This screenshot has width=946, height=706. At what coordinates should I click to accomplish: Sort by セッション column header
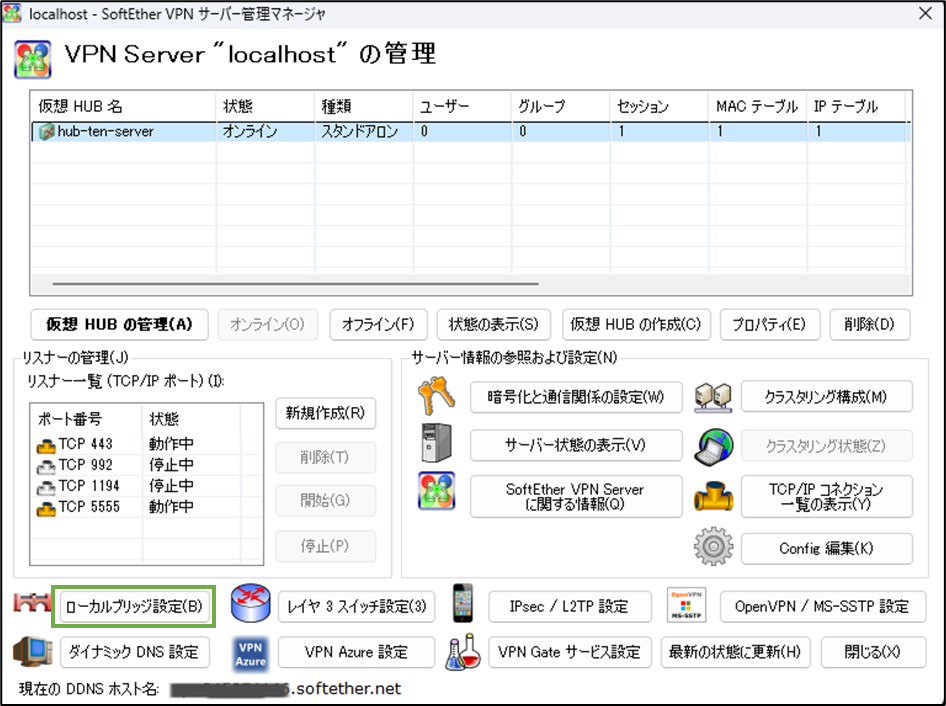coord(659,106)
